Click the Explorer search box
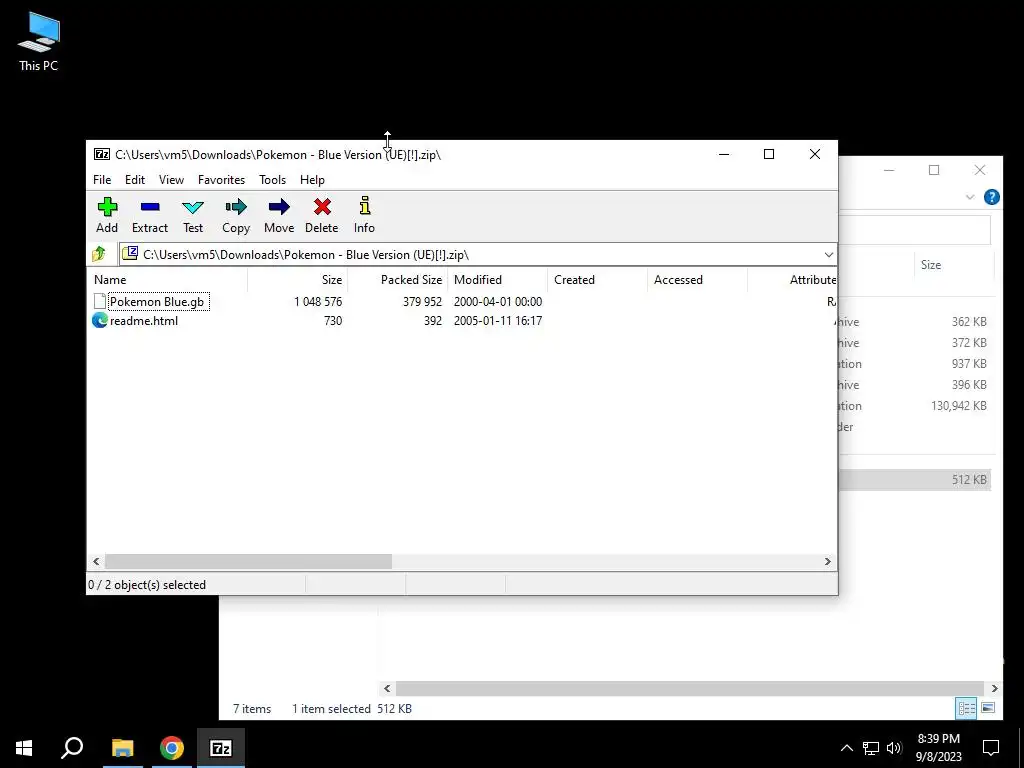 click(x=914, y=231)
